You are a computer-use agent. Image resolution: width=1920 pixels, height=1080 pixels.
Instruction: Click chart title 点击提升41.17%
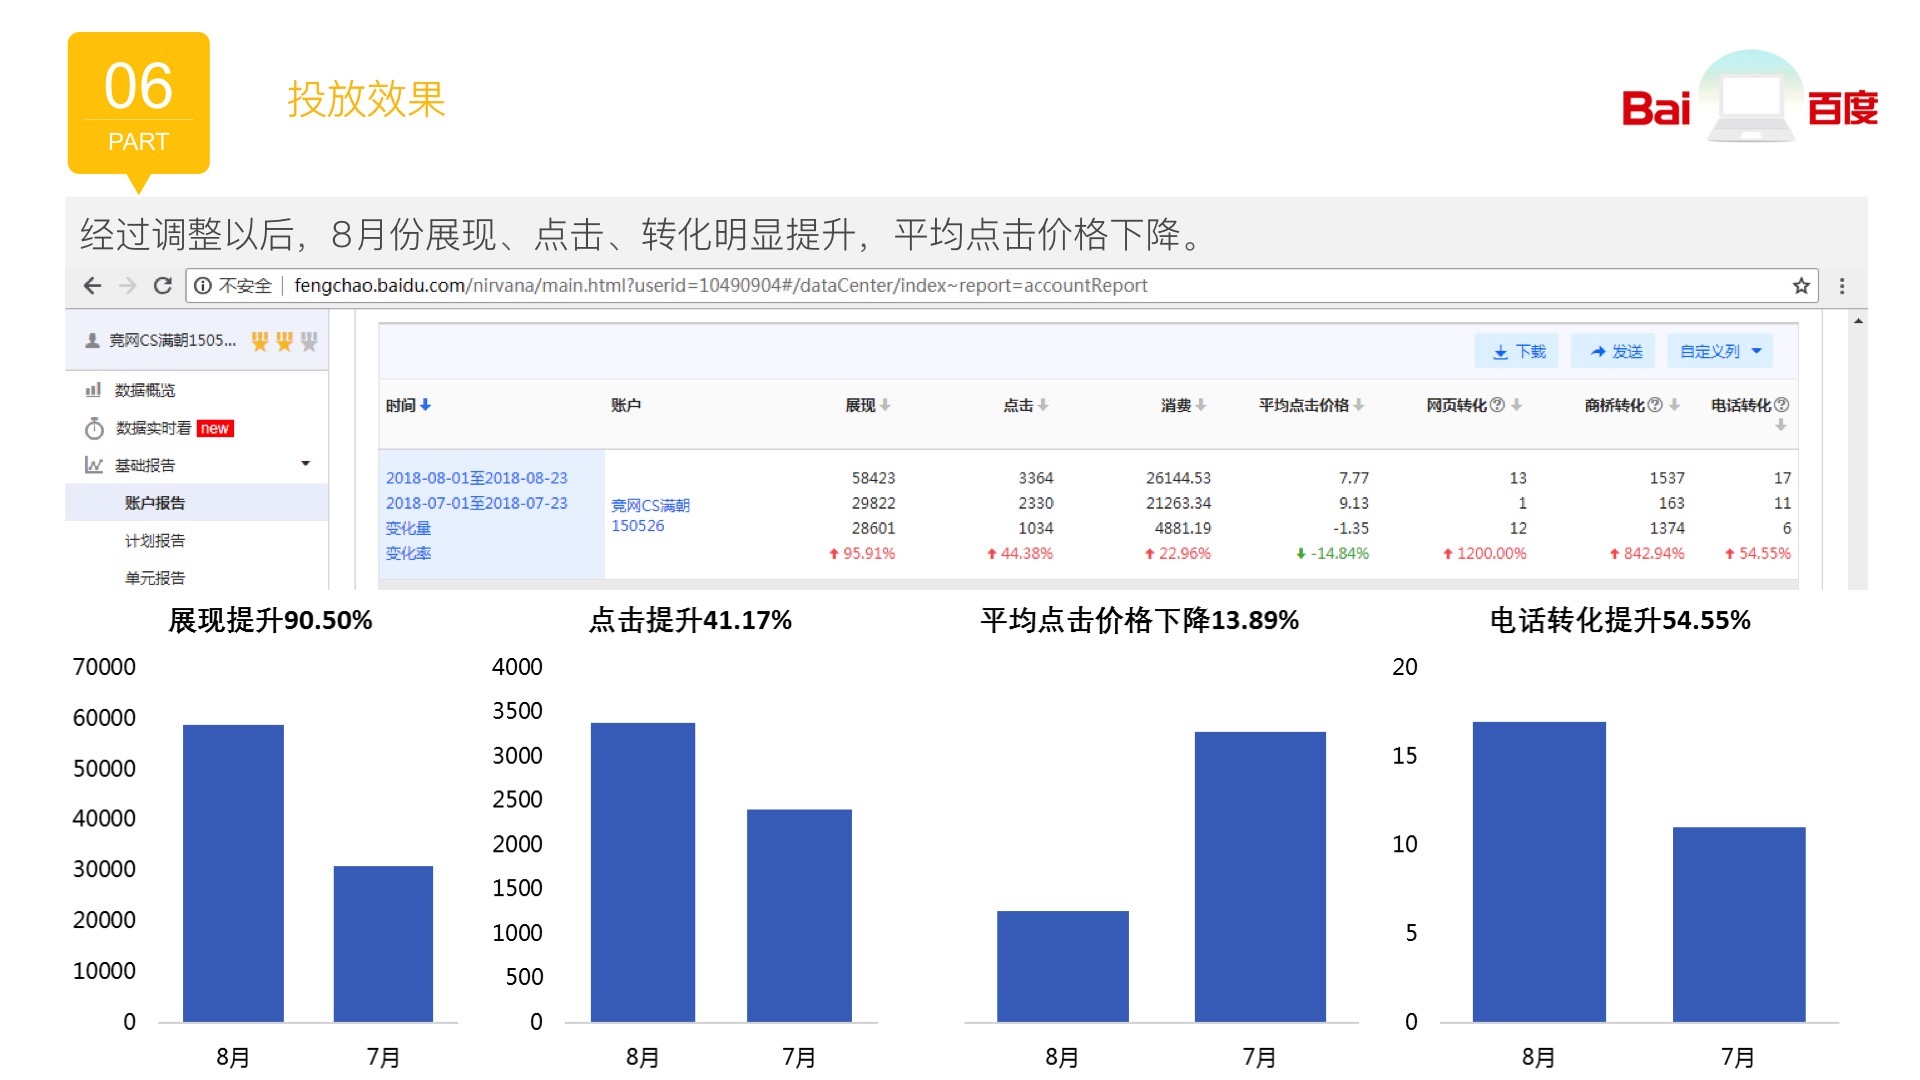click(690, 620)
